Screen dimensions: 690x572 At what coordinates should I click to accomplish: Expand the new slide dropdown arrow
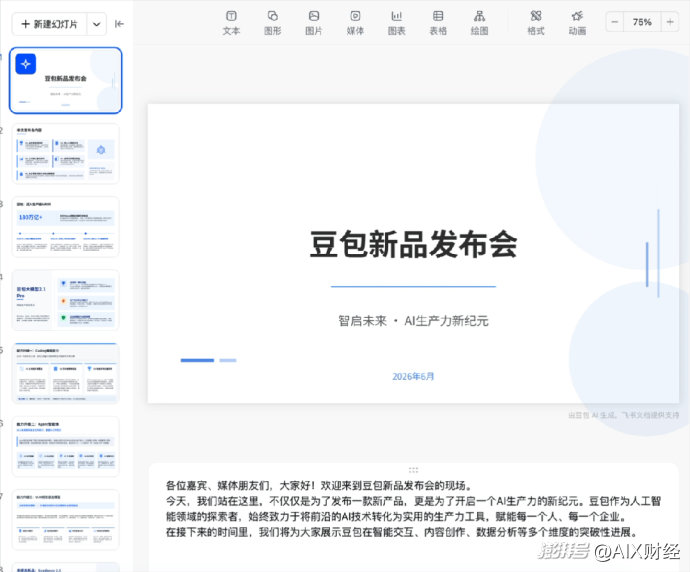(x=97, y=24)
